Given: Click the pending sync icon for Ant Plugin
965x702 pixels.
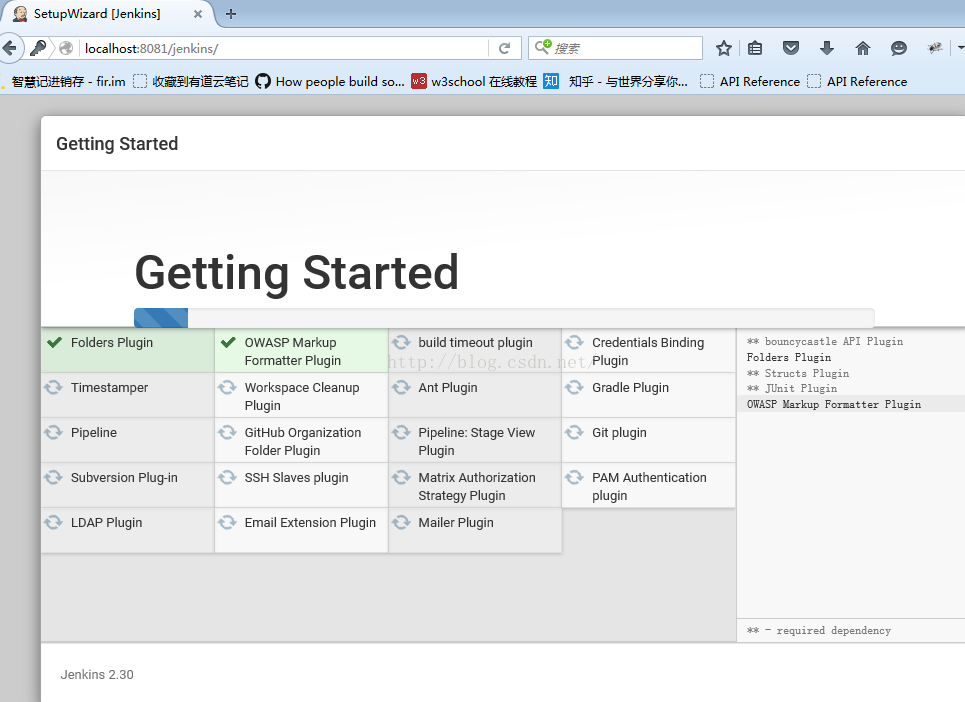Looking at the screenshot, I should pyautogui.click(x=401, y=387).
